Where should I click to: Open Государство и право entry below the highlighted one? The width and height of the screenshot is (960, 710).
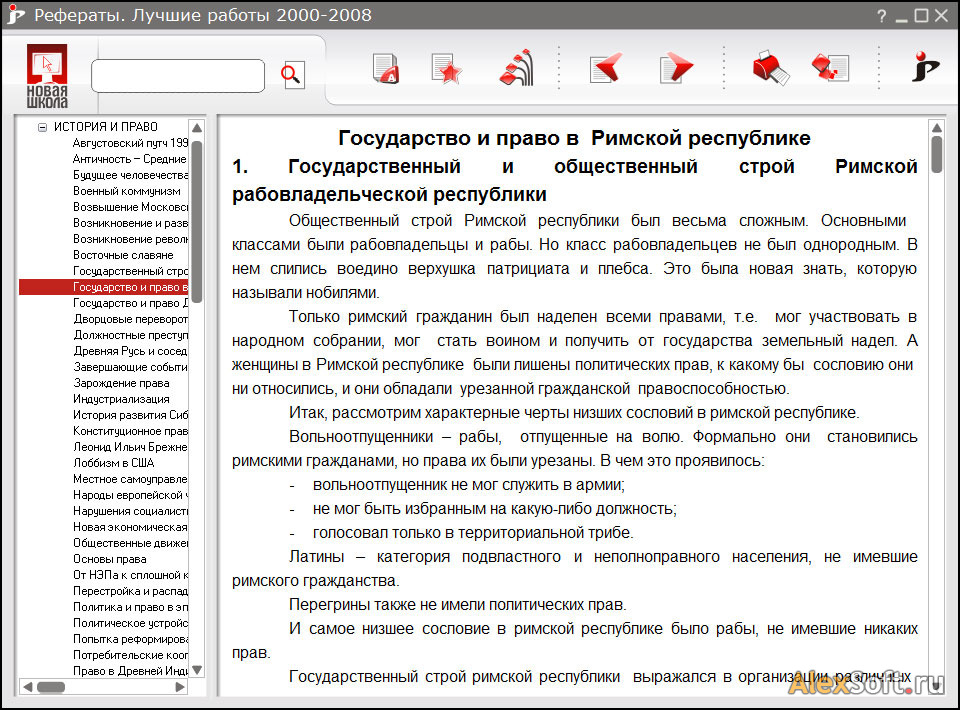point(130,303)
